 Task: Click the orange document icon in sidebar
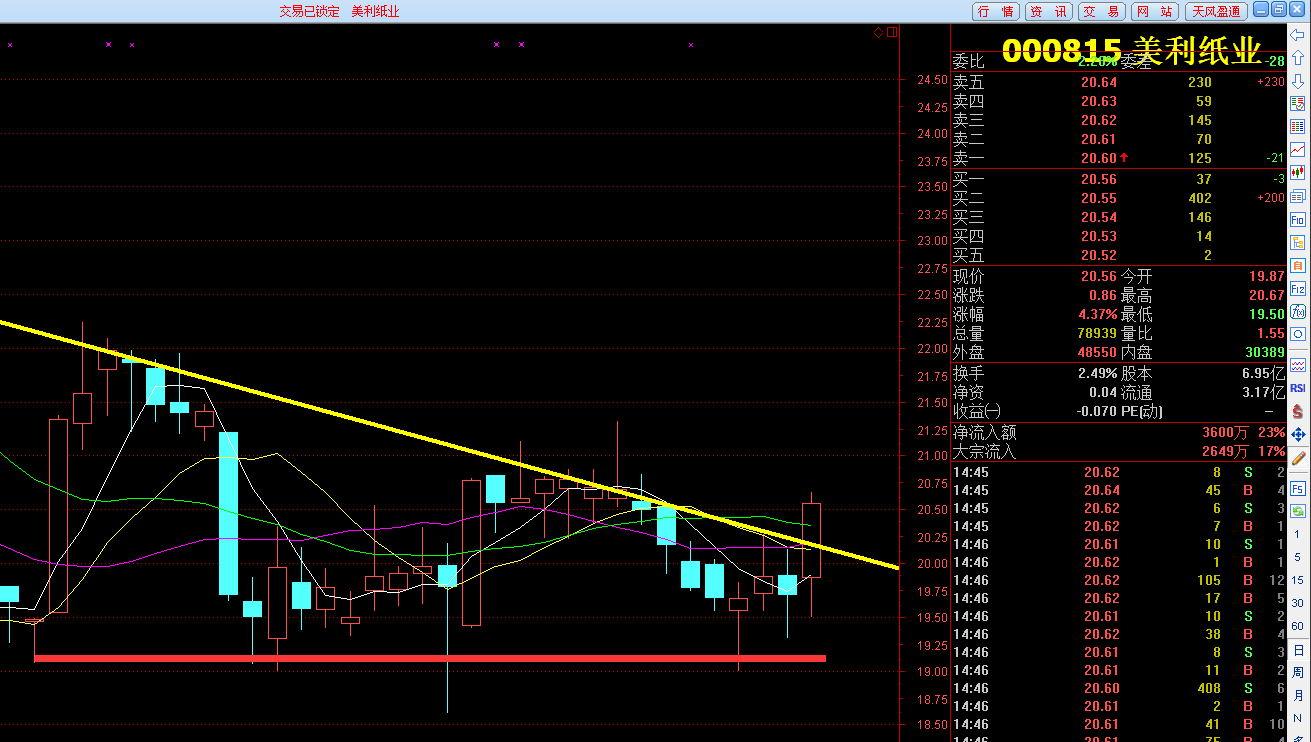pos(1298,265)
